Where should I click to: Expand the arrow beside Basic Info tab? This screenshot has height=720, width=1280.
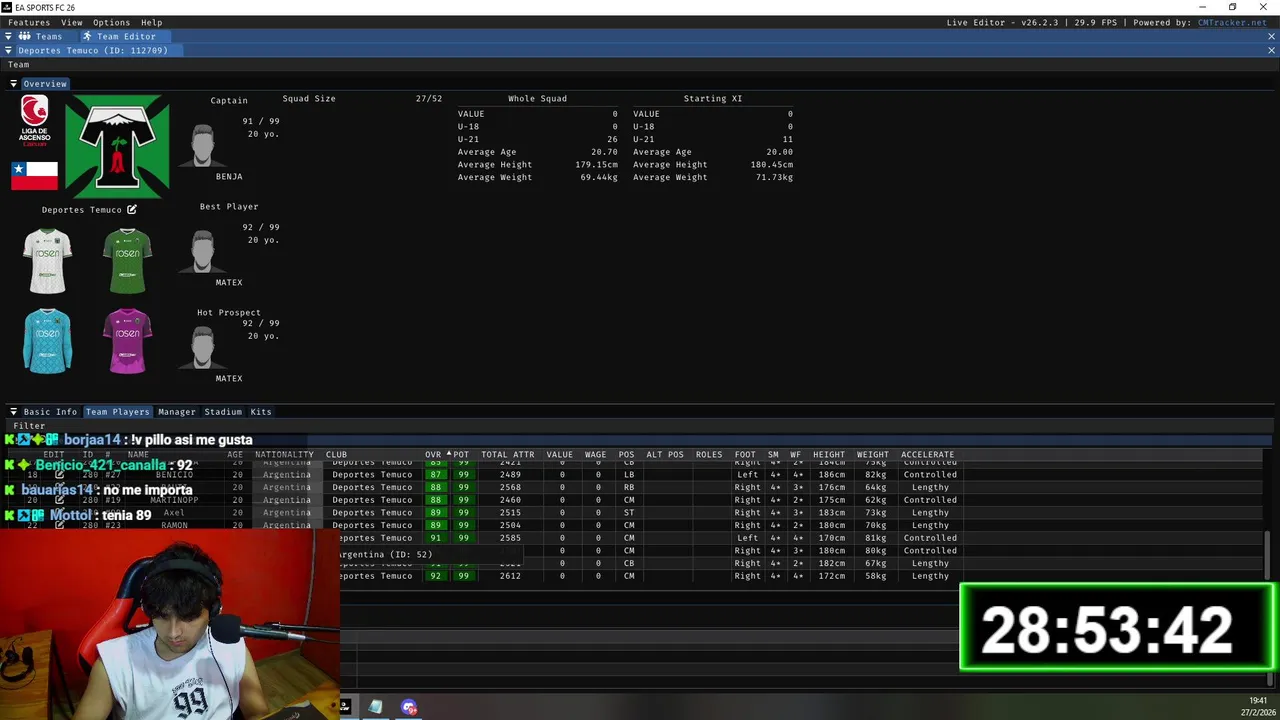14,412
